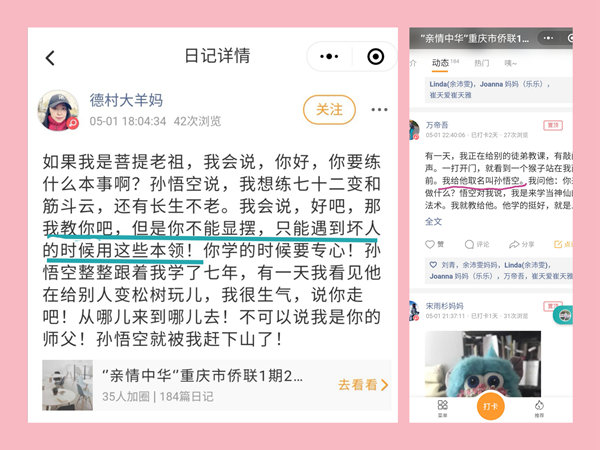Image resolution: width=600 pixels, height=450 pixels.
Task: Open the 亲情中华 circle thumbnail image
Action: 67,385
